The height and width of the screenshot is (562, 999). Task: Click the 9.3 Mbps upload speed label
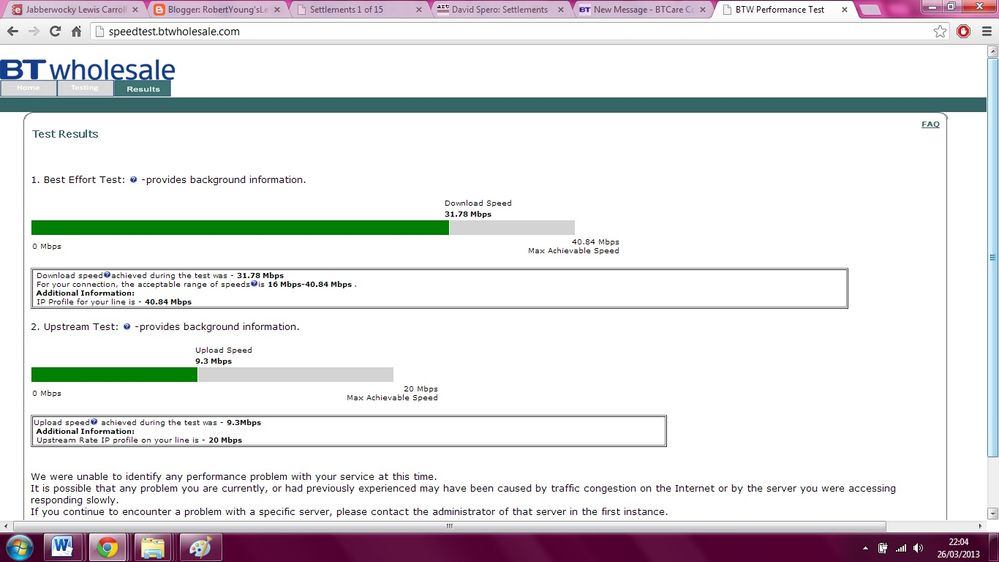point(213,361)
